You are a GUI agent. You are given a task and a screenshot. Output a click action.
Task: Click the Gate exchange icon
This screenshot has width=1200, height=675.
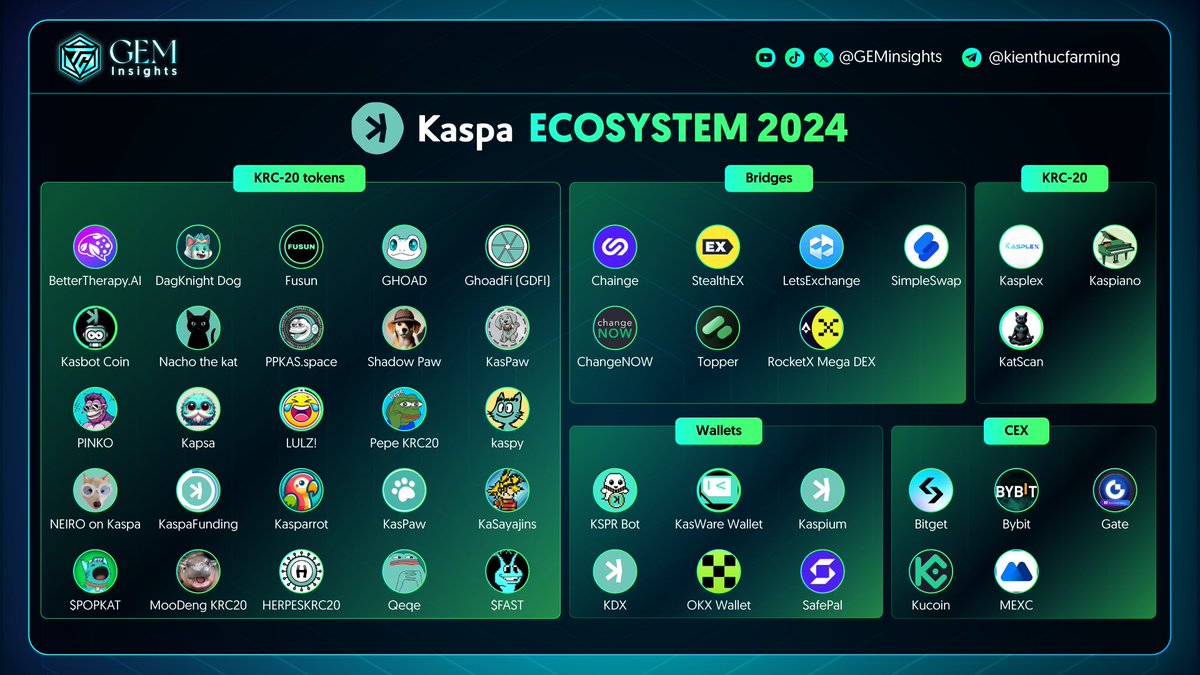pyautogui.click(x=1115, y=490)
